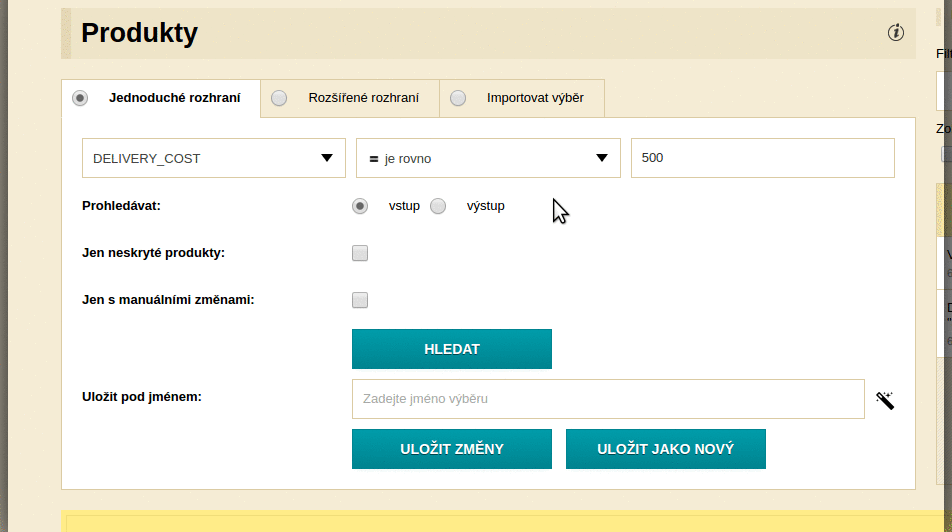The width and height of the screenshot is (952, 532).
Task: Toggle the cut-off checkbox at right edge
Action: 946,154
